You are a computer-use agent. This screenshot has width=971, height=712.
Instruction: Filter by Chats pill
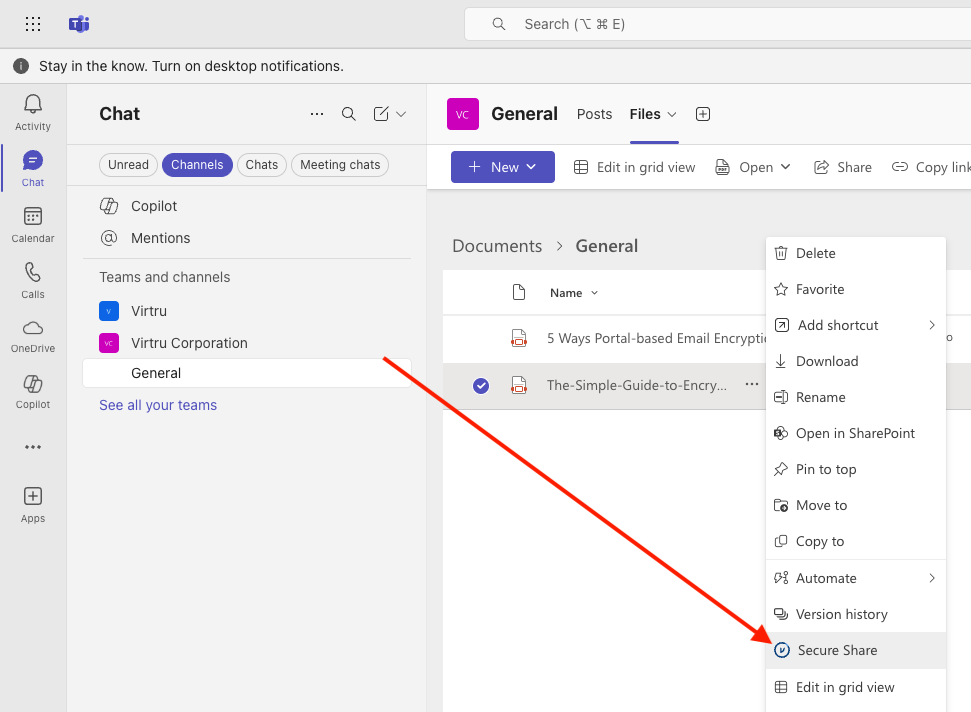point(261,165)
